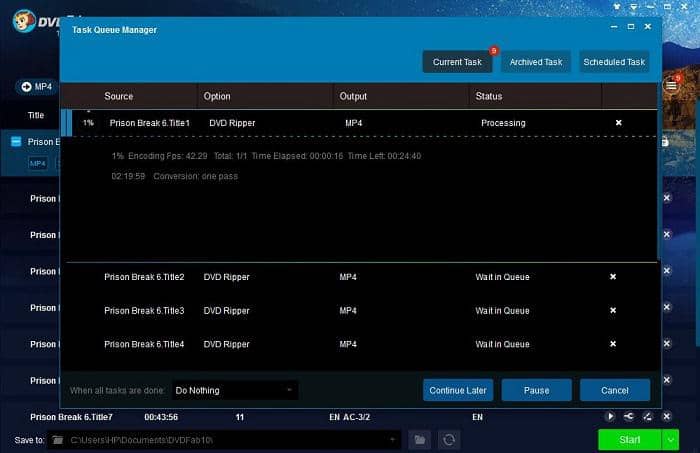Switch to Current Task tab
Image resolution: width=700 pixels, height=453 pixels.
(x=457, y=62)
